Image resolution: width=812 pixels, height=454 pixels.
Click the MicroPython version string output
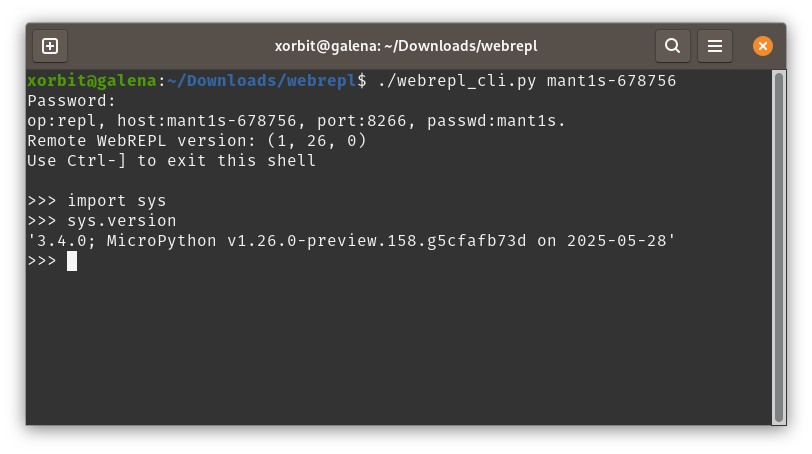point(352,241)
